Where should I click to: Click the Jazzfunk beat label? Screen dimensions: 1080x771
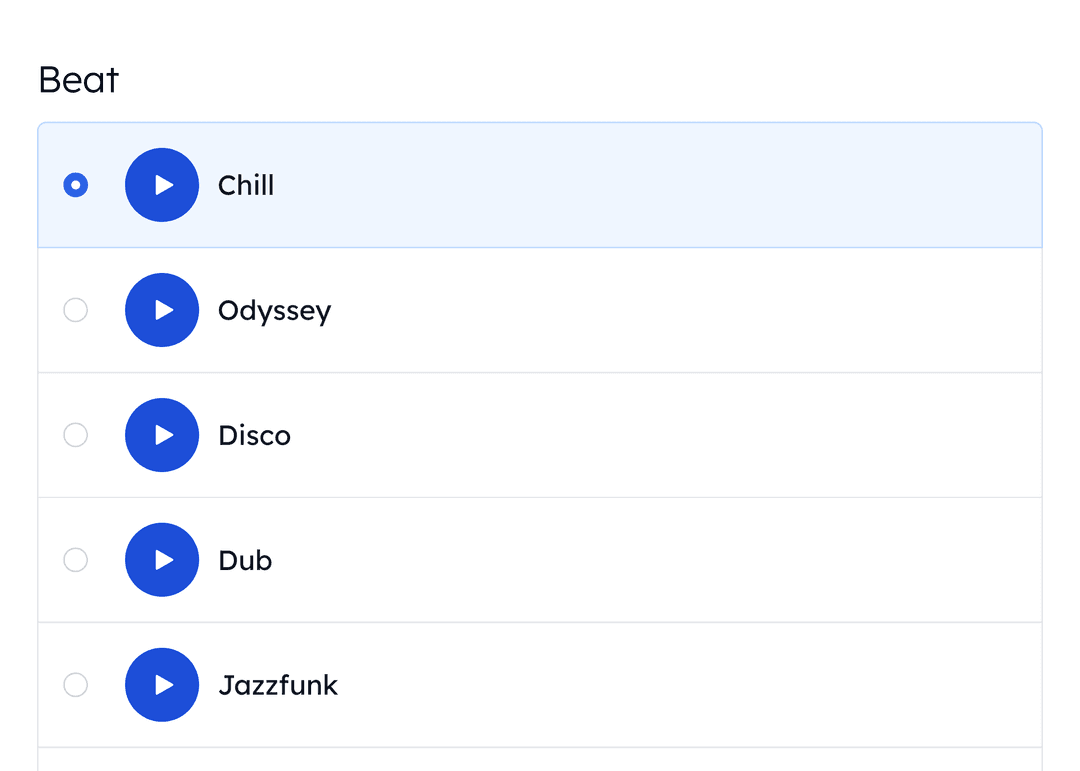coord(278,685)
